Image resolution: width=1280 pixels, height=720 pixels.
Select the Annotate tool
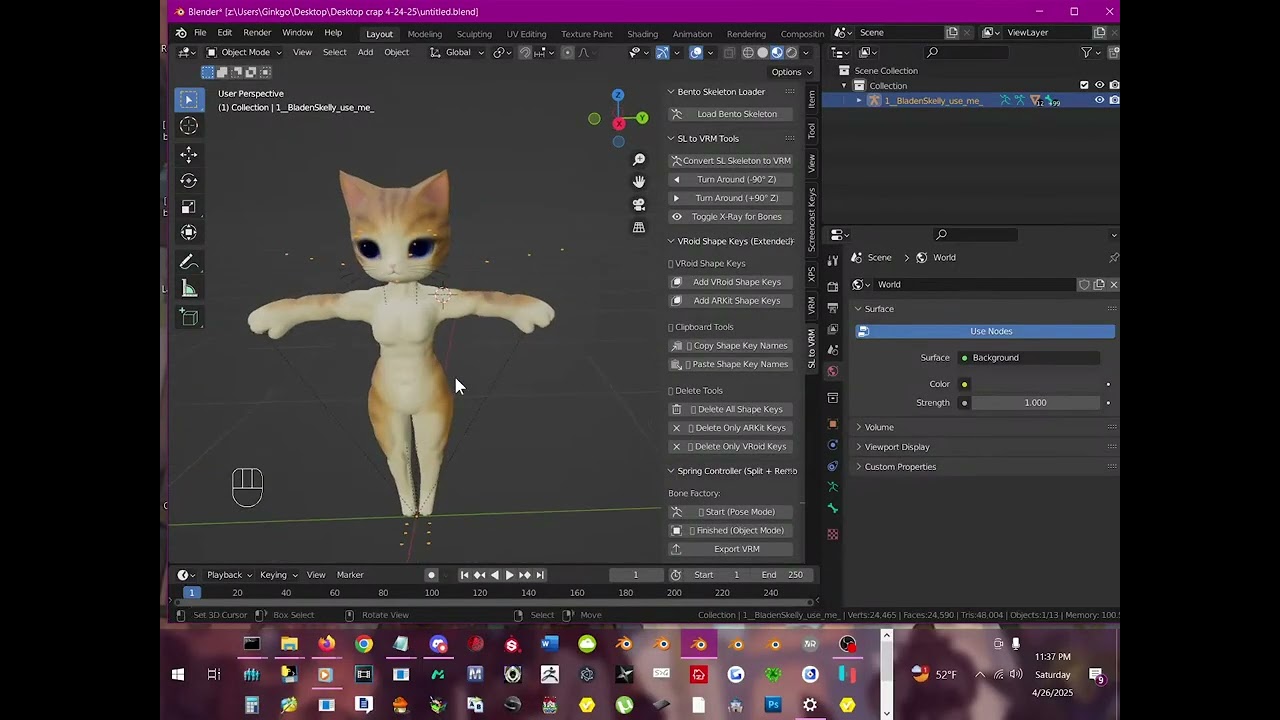tap(188, 262)
